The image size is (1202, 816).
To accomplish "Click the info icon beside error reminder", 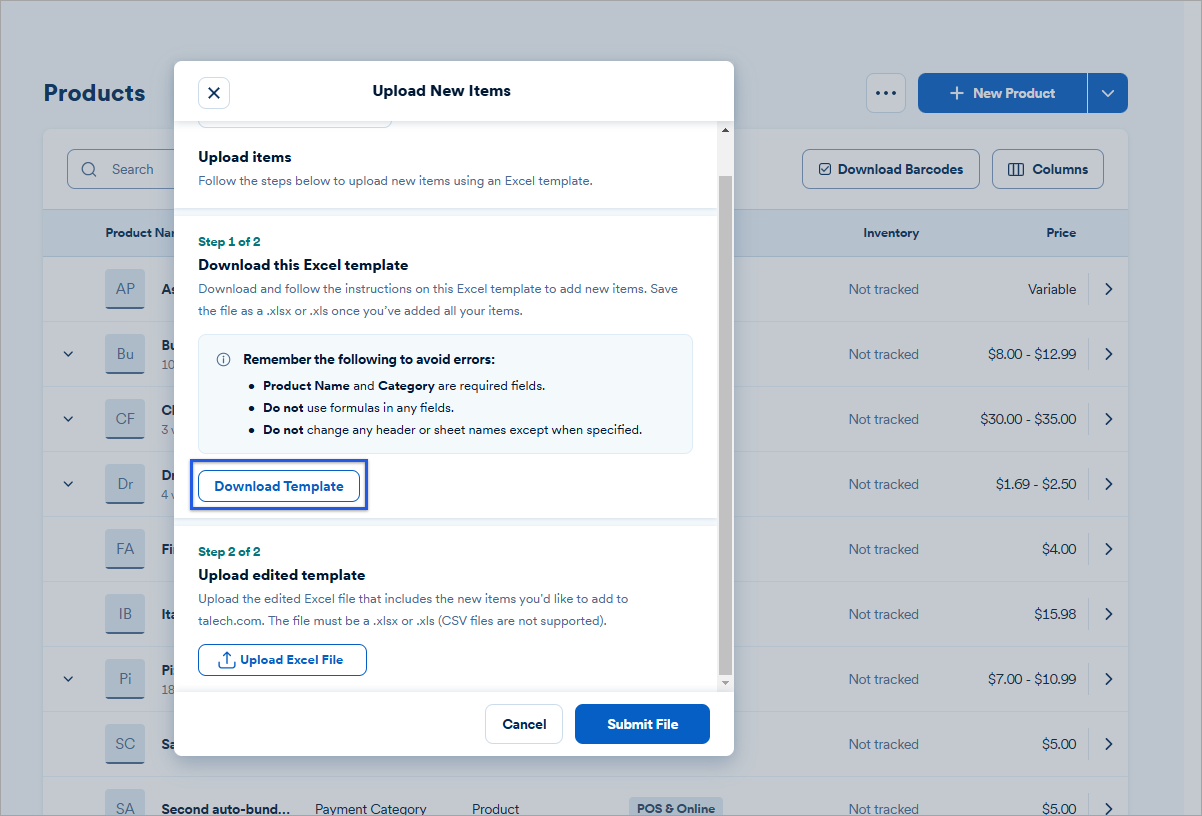I will pyautogui.click(x=224, y=360).
